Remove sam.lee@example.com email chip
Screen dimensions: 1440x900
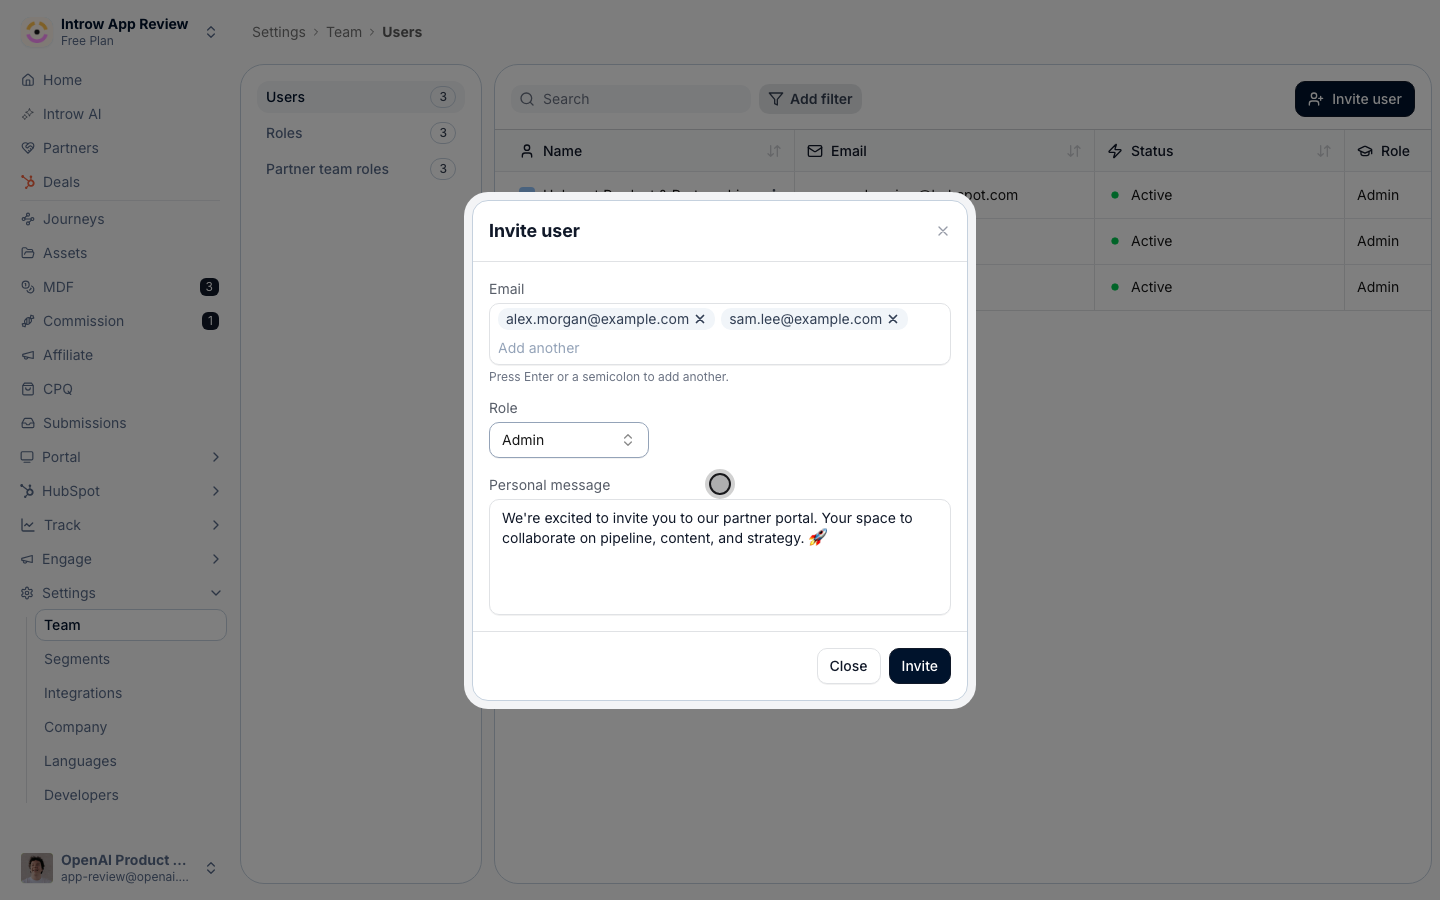coord(893,319)
